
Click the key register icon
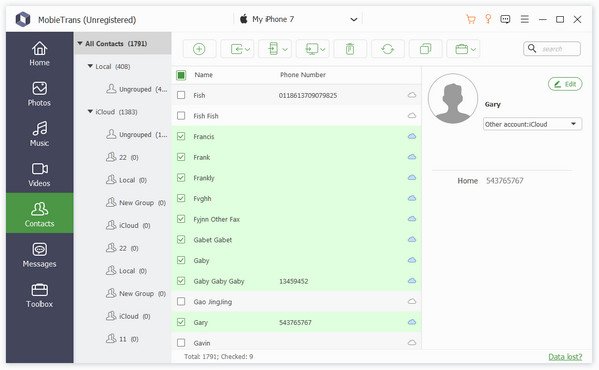coord(488,19)
